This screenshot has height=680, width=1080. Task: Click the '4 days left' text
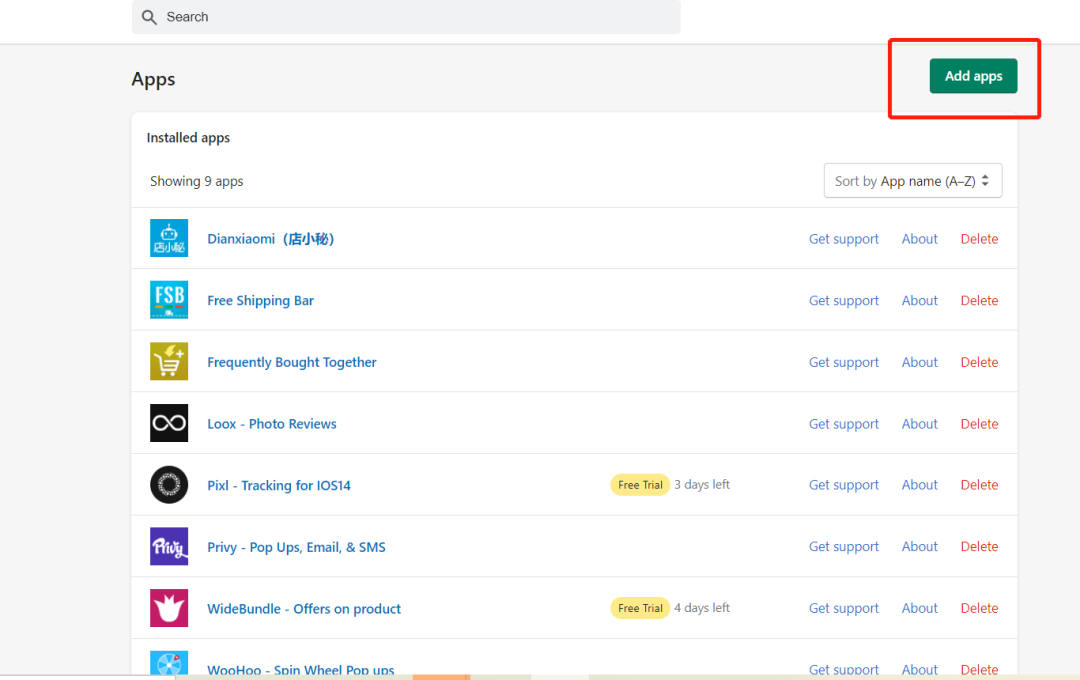(x=702, y=608)
